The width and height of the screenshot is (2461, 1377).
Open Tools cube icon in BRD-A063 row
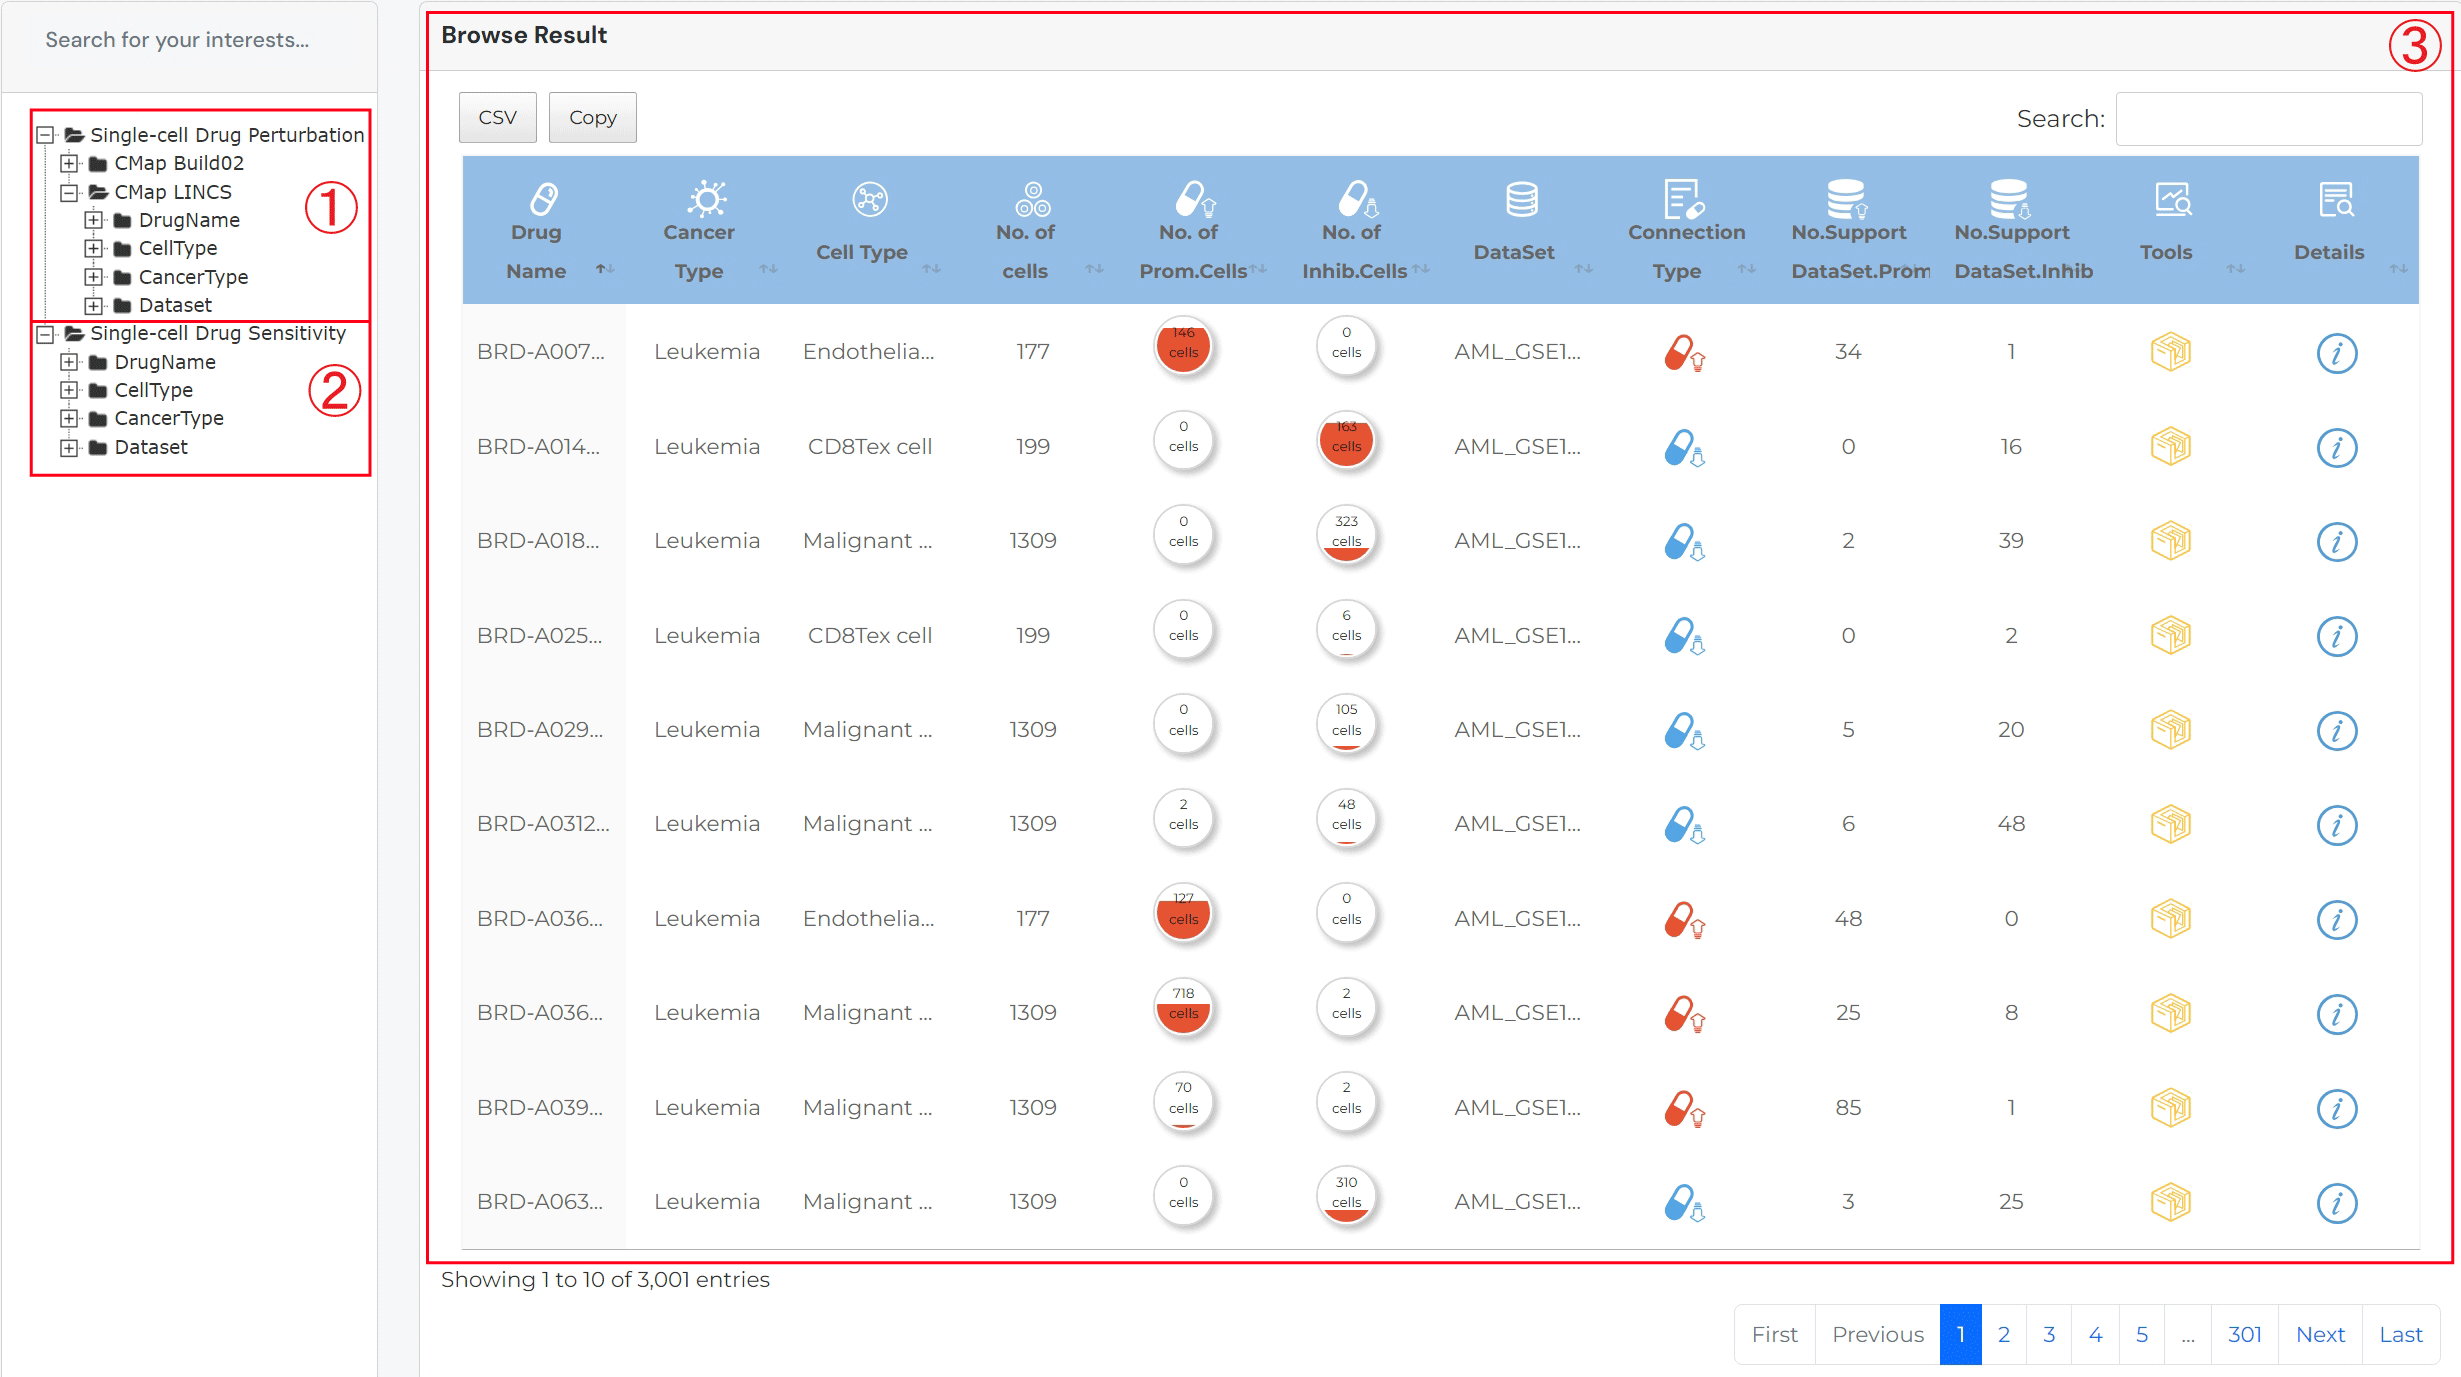point(2170,1202)
